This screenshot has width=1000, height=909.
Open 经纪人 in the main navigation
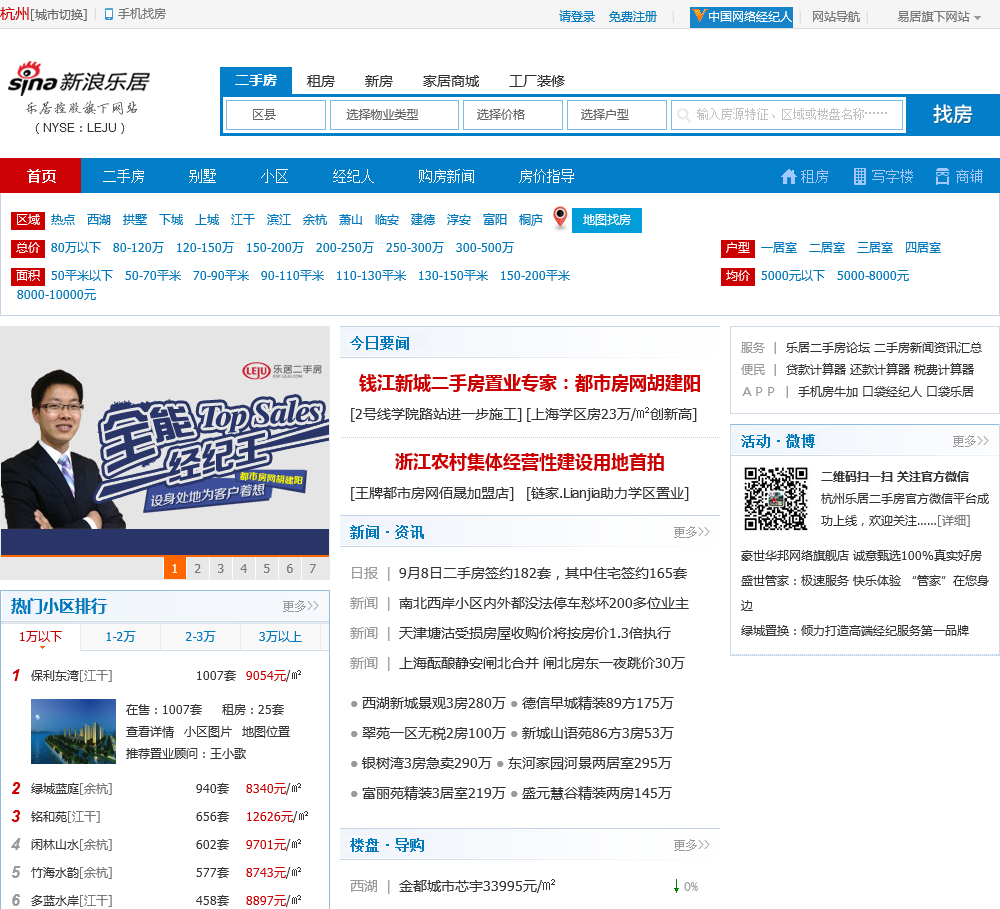pos(353,176)
